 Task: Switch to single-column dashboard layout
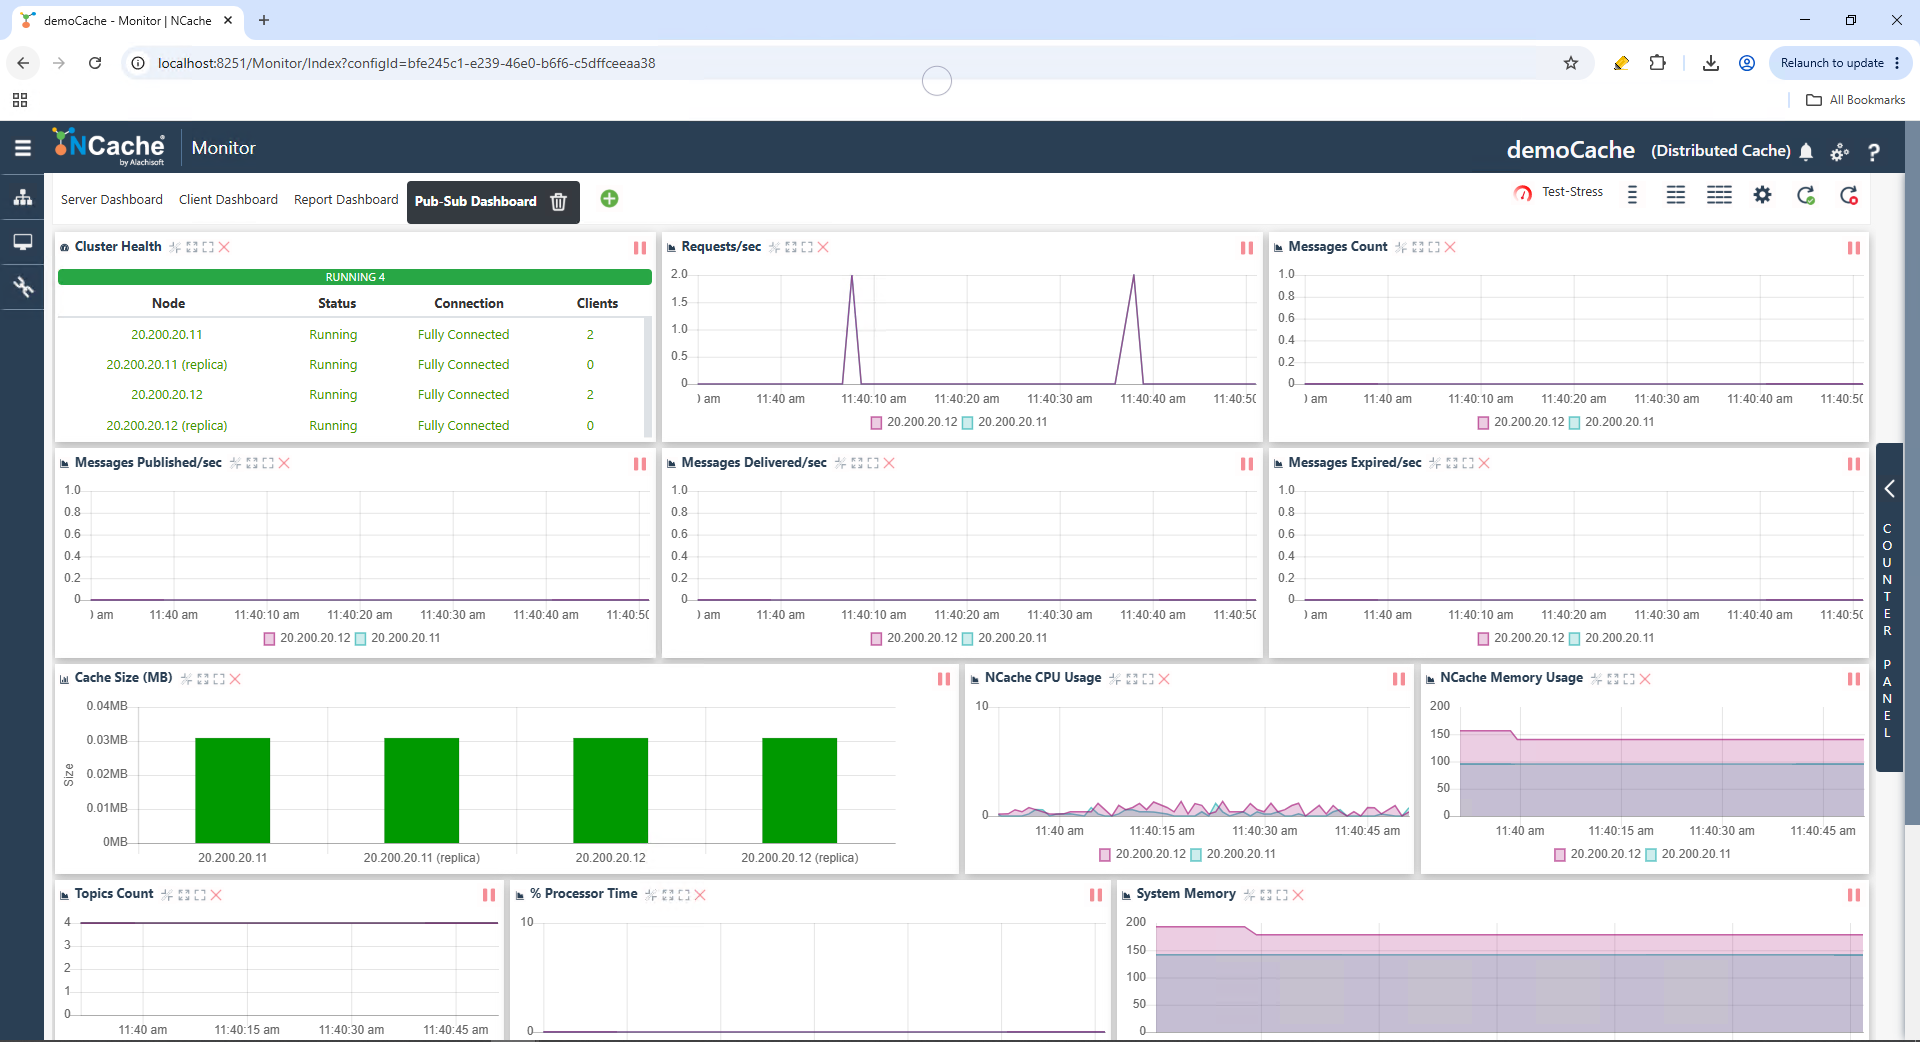[x=1632, y=195]
